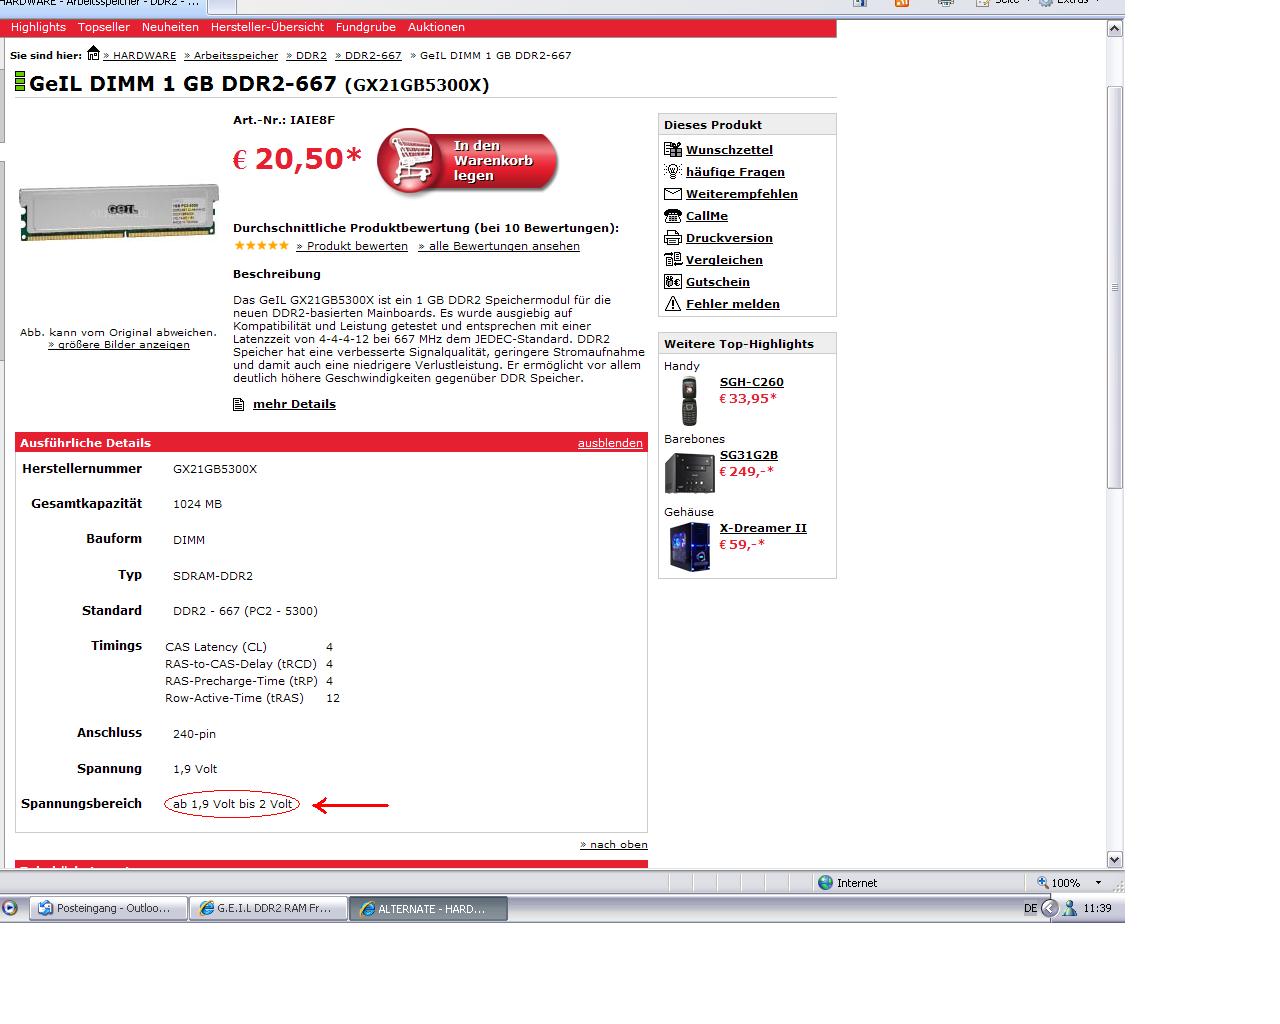
Task: Open the X-Dreamer II case thumbnail
Action: point(690,546)
